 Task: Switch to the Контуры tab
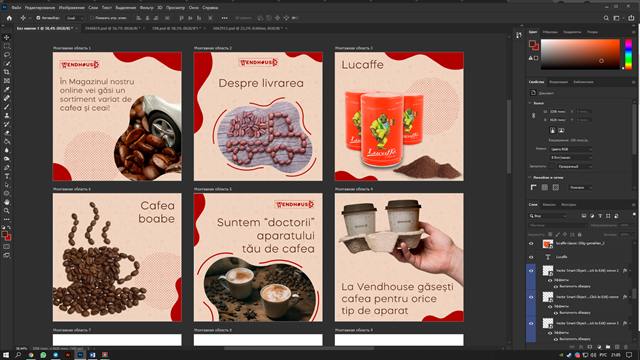point(568,204)
